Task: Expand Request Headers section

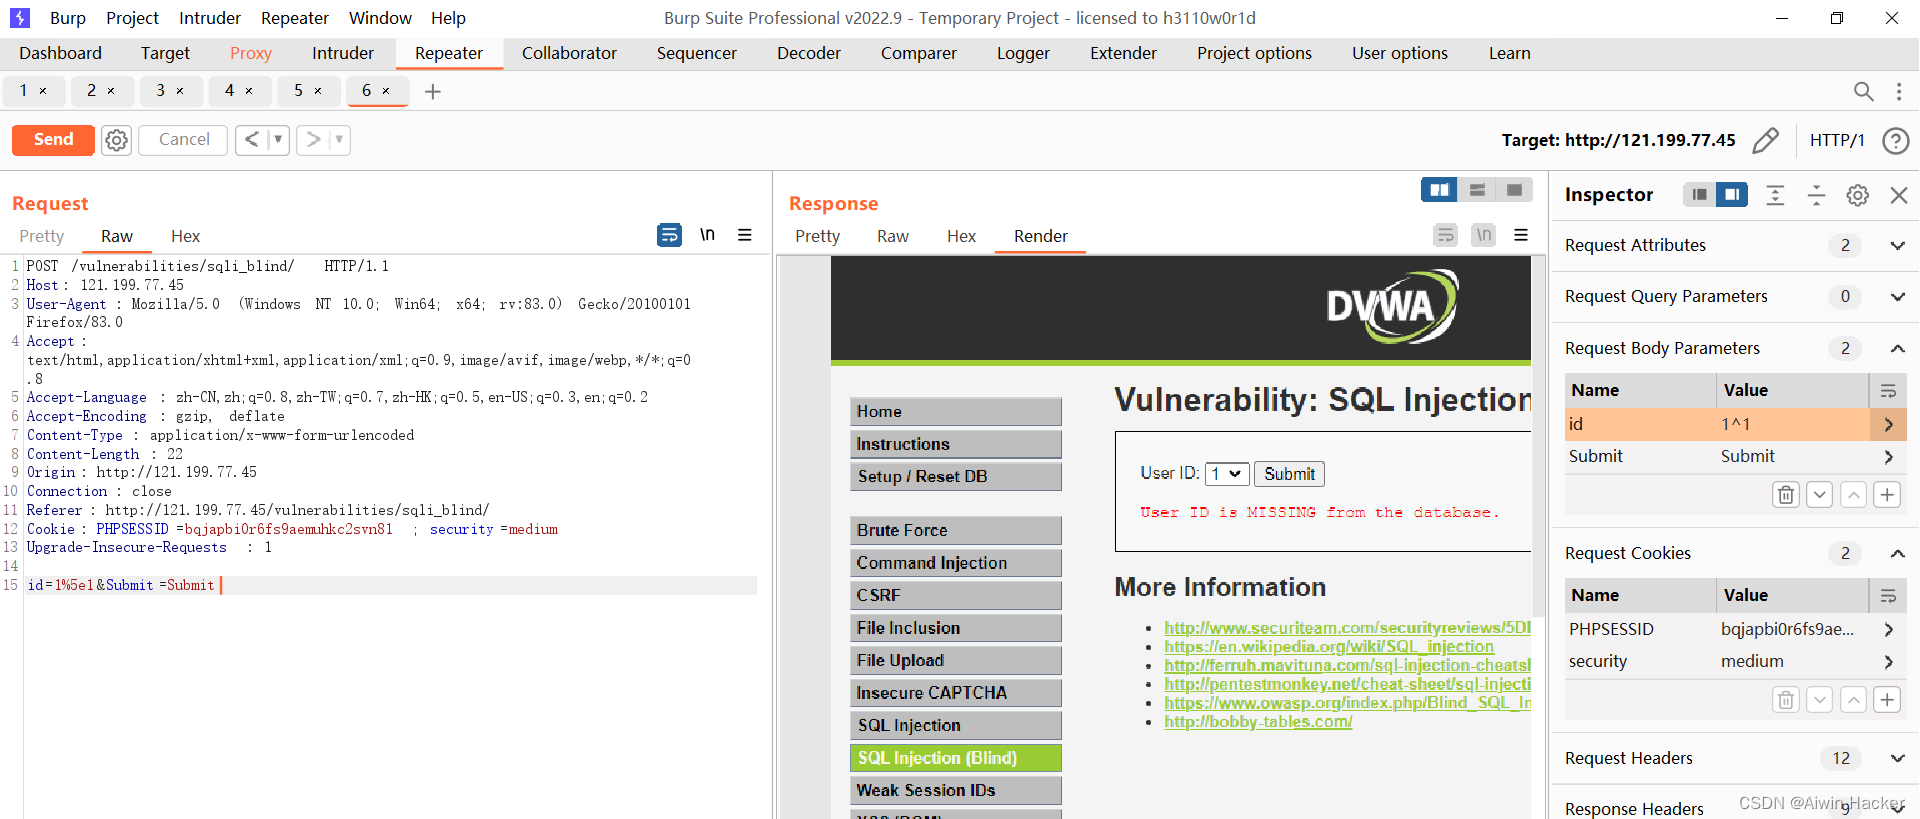Action: tap(1897, 759)
